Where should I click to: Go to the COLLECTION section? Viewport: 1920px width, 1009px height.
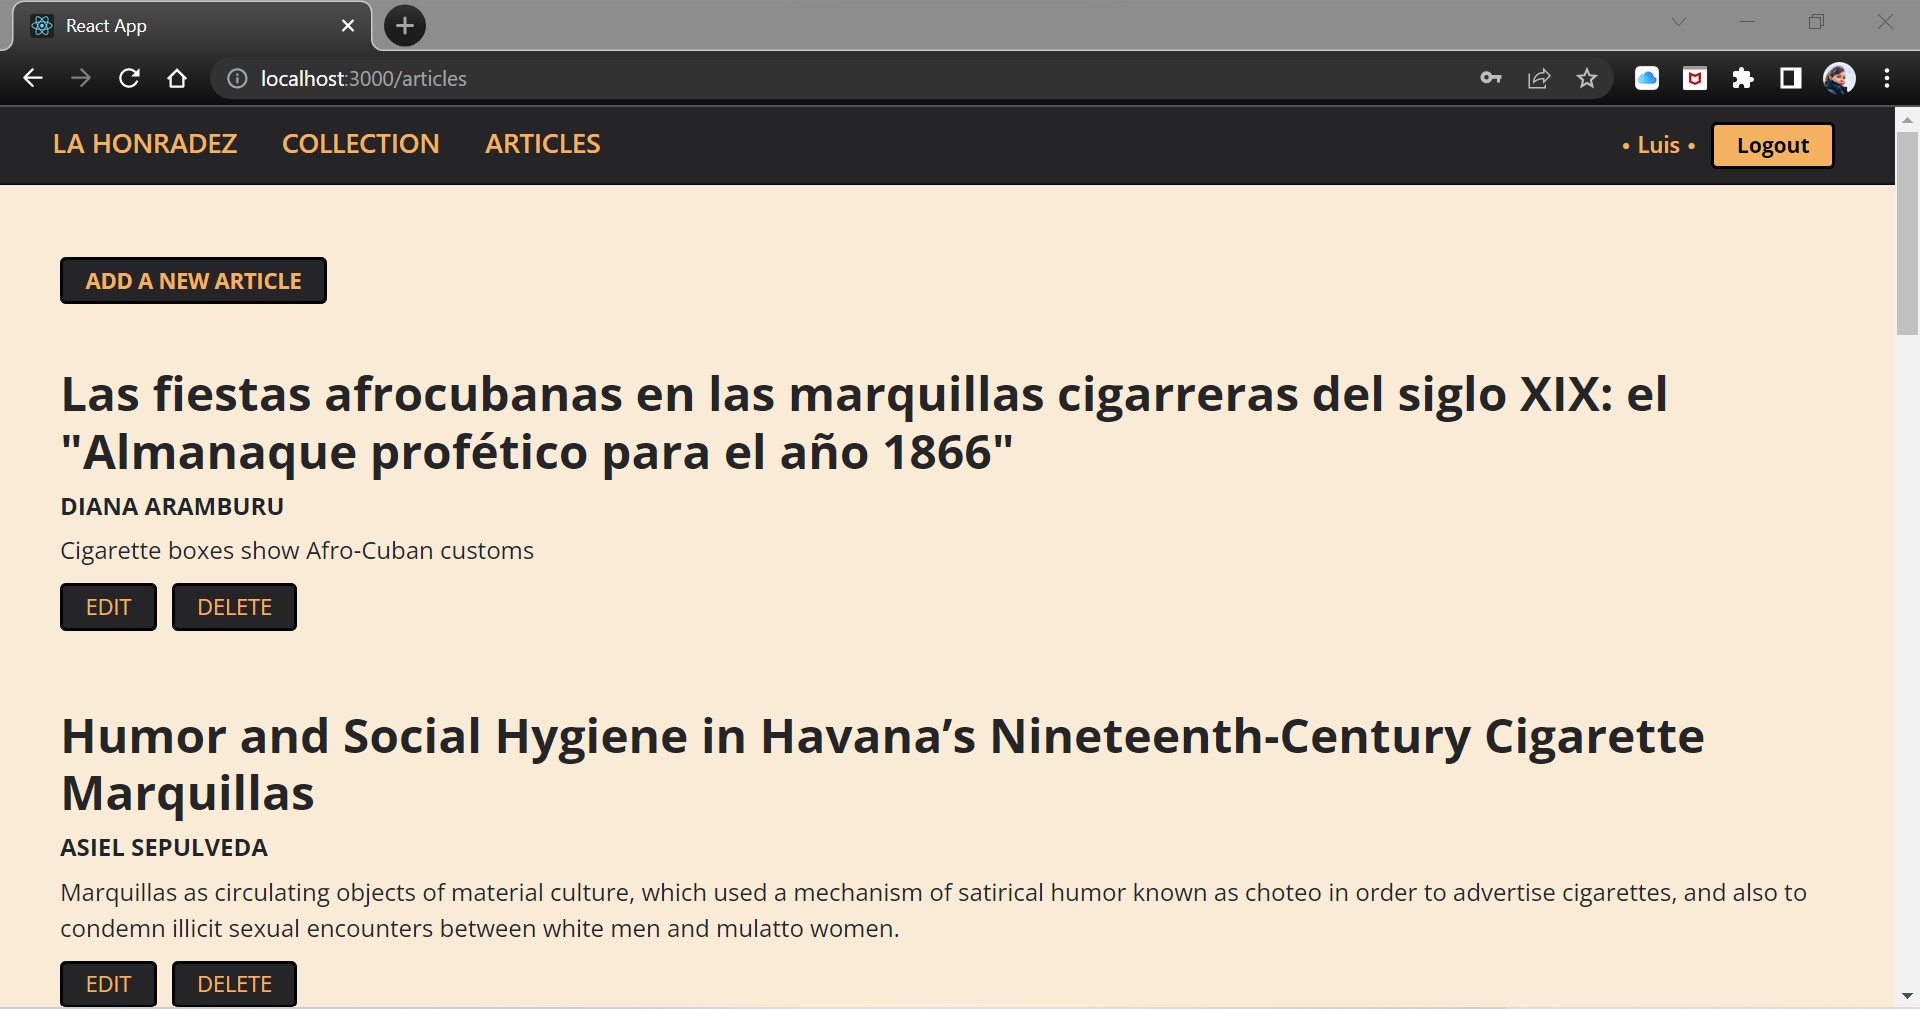pos(360,144)
